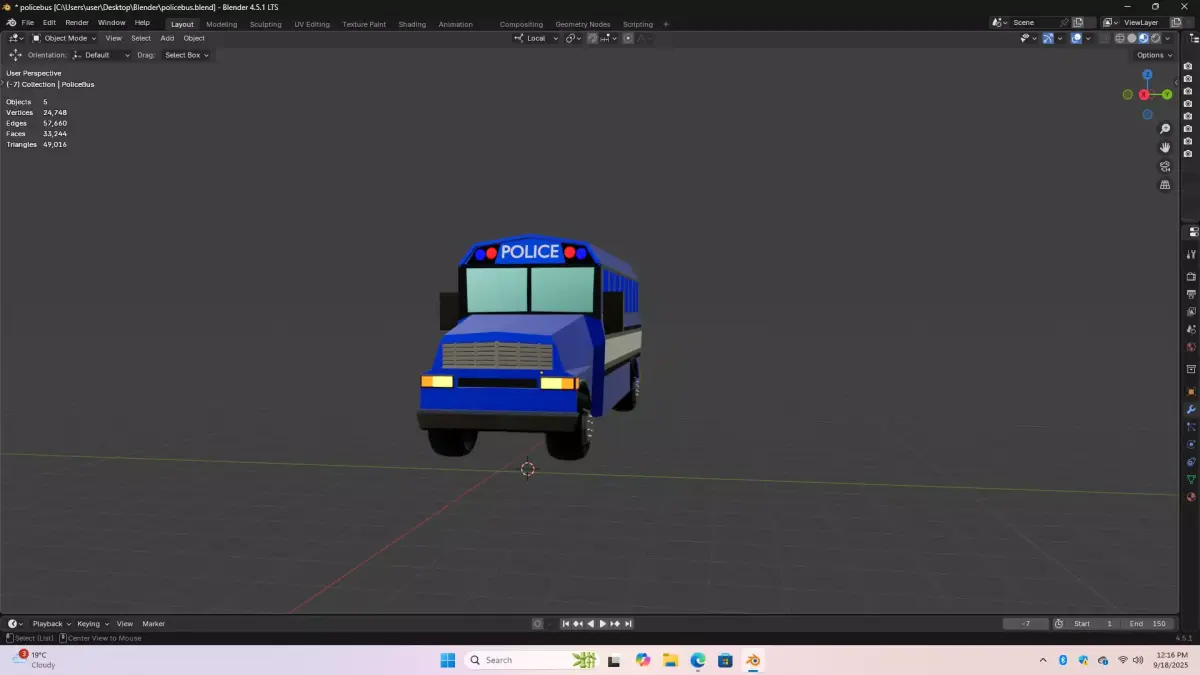1200x675 pixels.
Task: Open the Object Data green triangle tab
Action: pos(1191,479)
